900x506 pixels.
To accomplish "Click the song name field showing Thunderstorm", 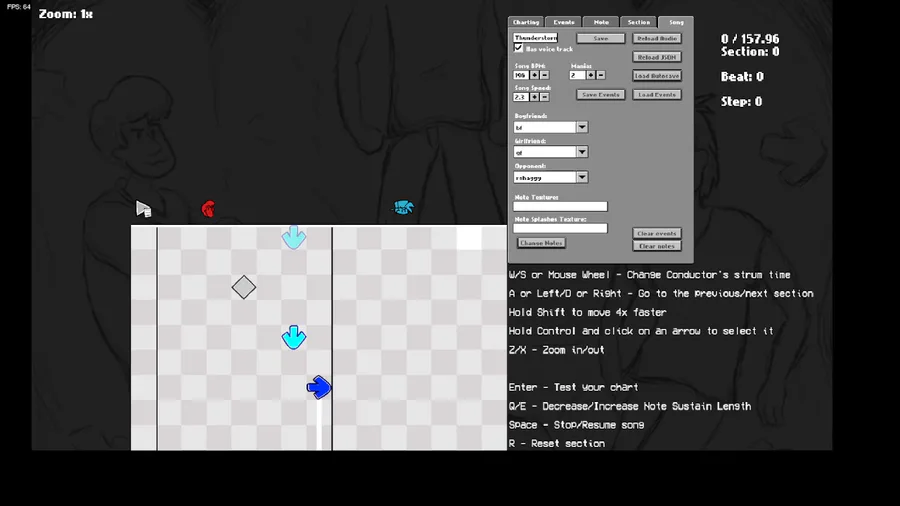I will click(x=536, y=38).
